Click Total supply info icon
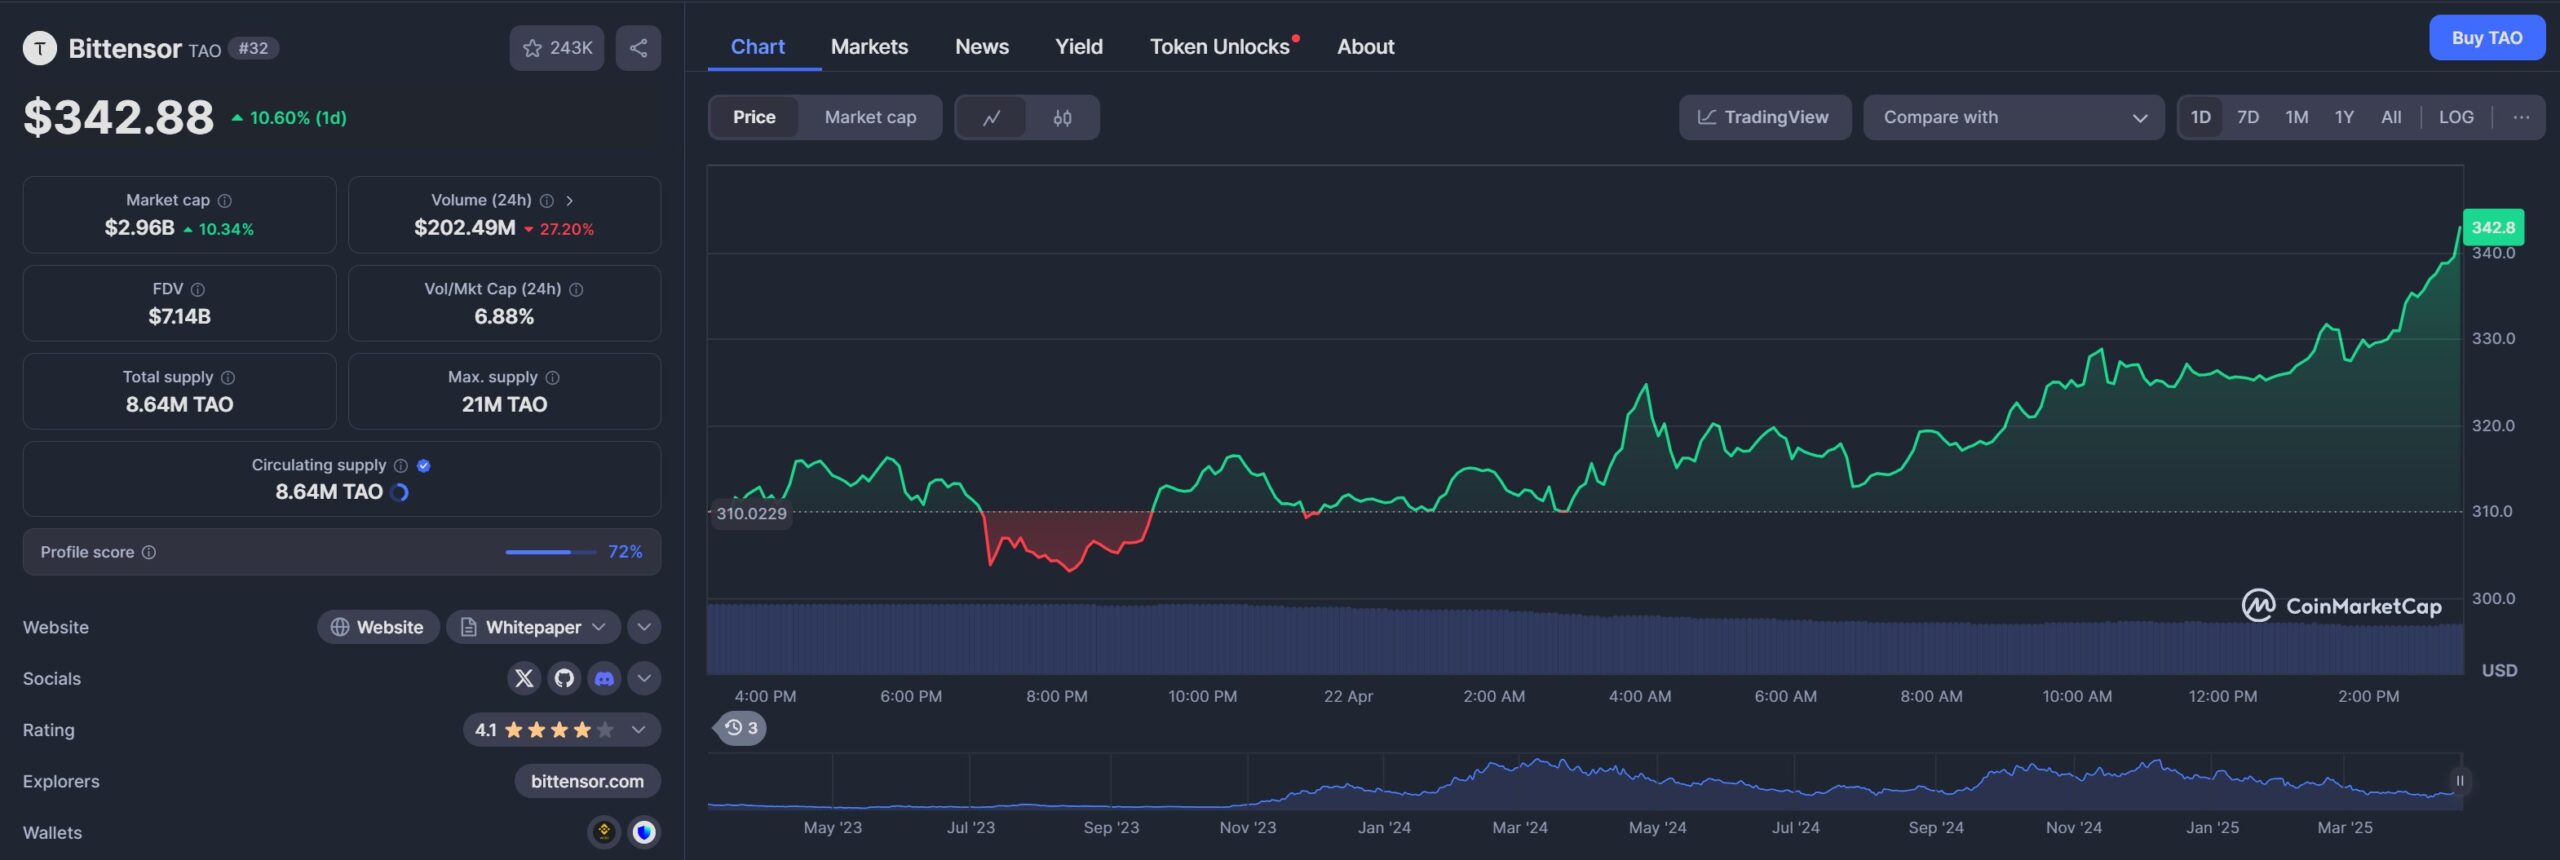Viewport: 2560px width, 860px height. click(228, 377)
